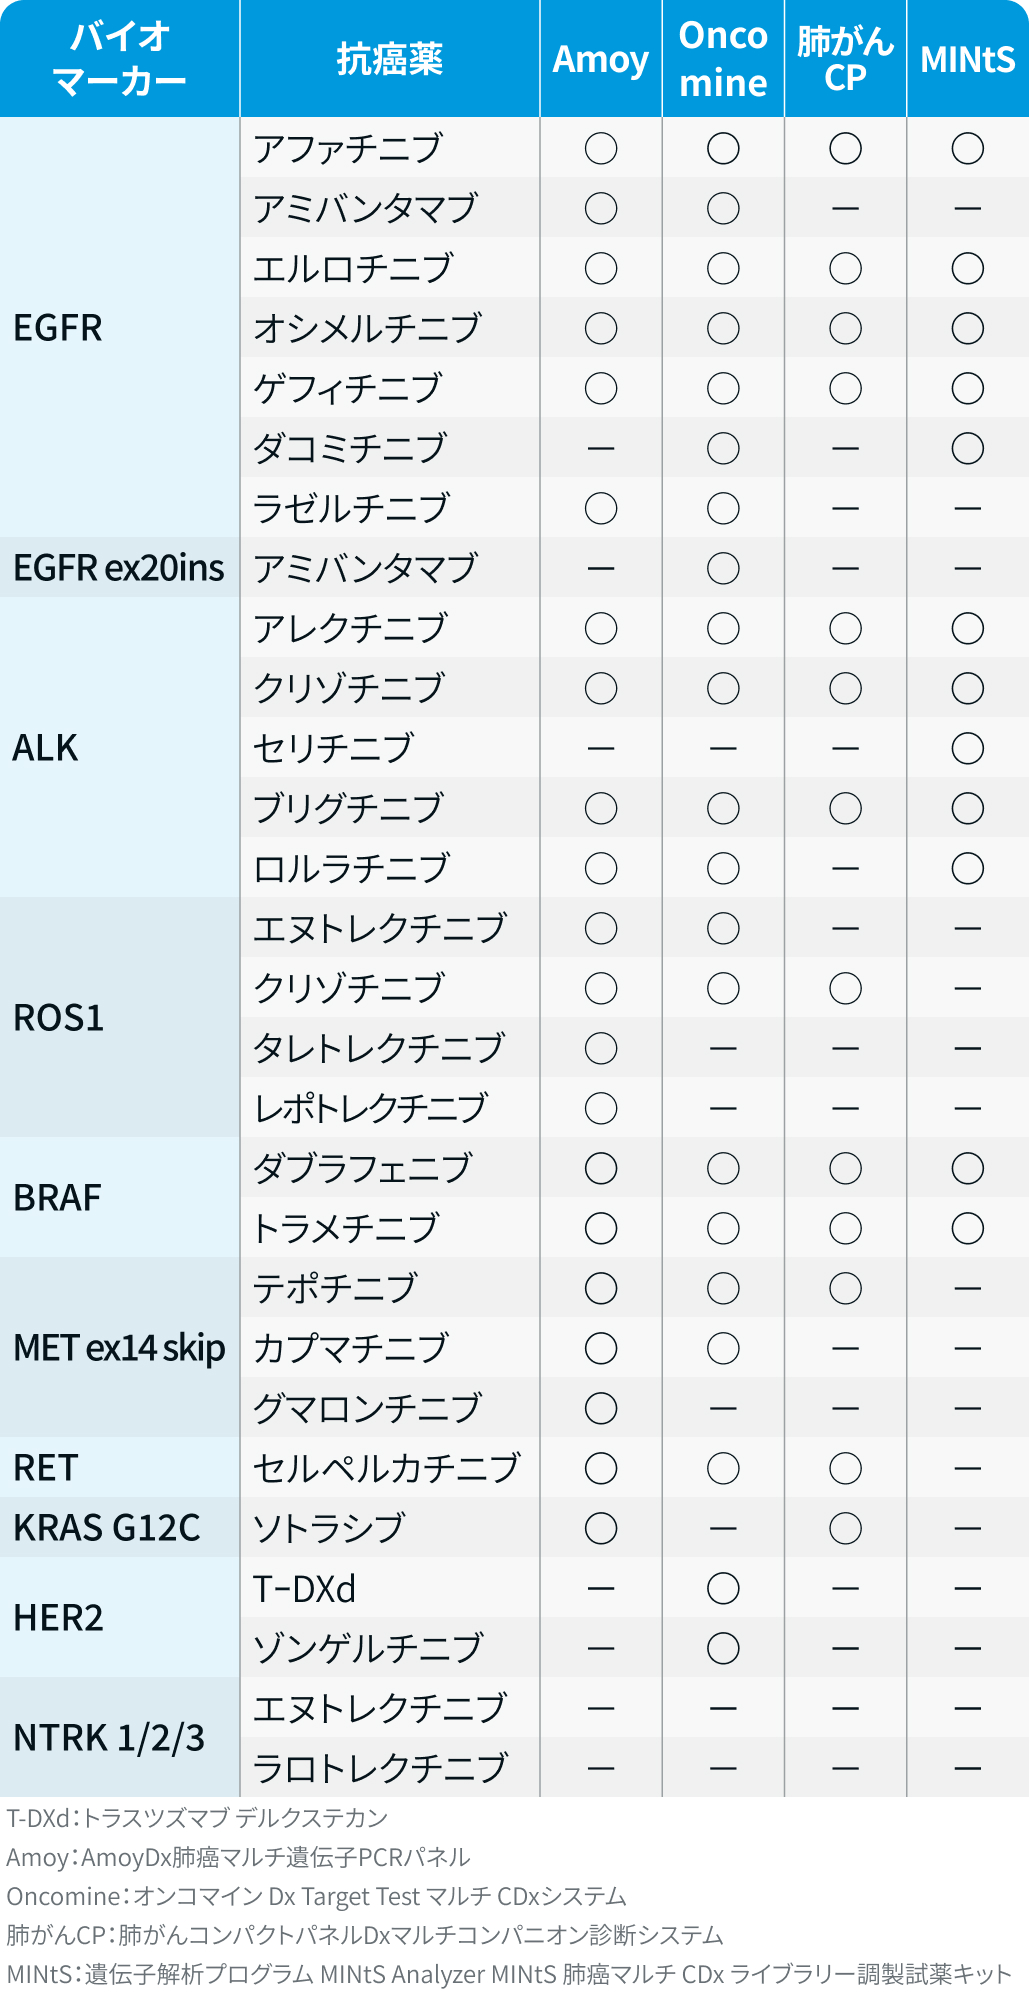Click the 肺がんCP circle for ソトラシブ
1029x1992 pixels.
(x=845, y=1529)
